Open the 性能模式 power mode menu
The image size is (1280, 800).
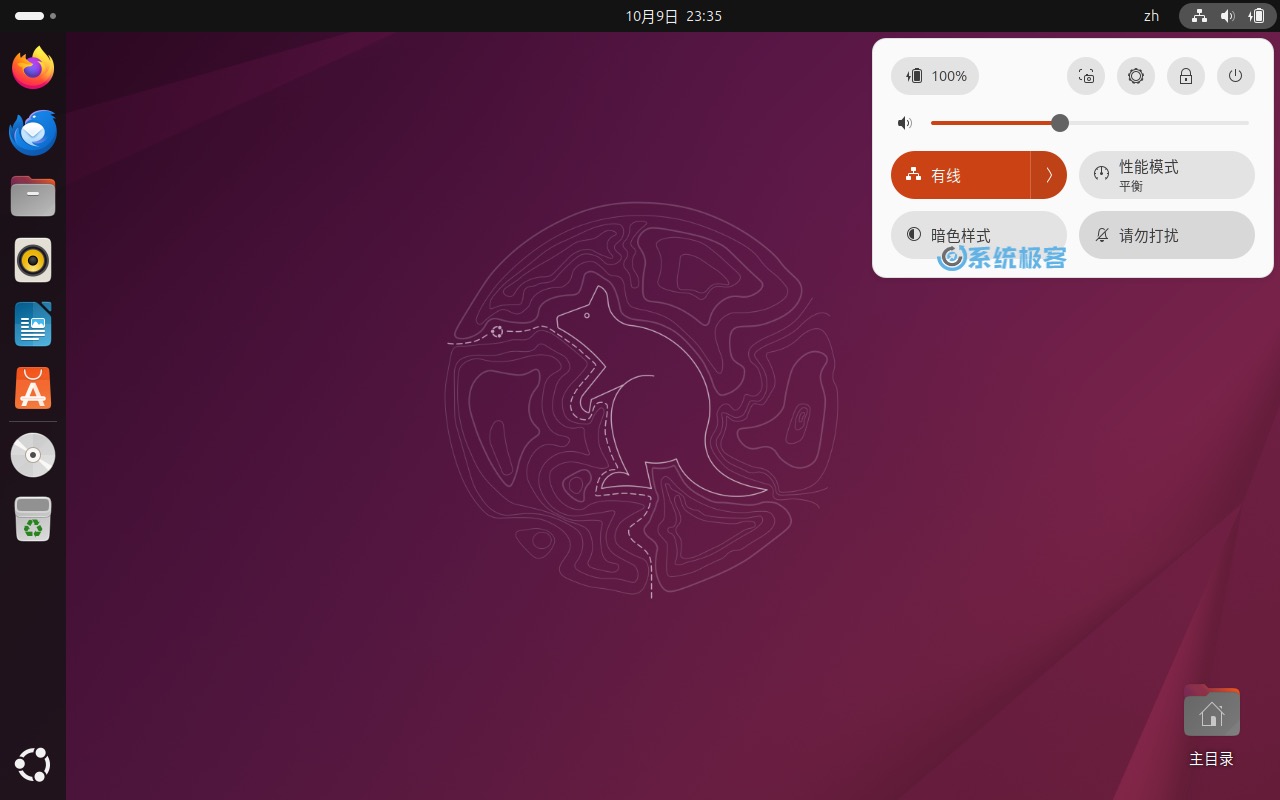coord(1166,175)
